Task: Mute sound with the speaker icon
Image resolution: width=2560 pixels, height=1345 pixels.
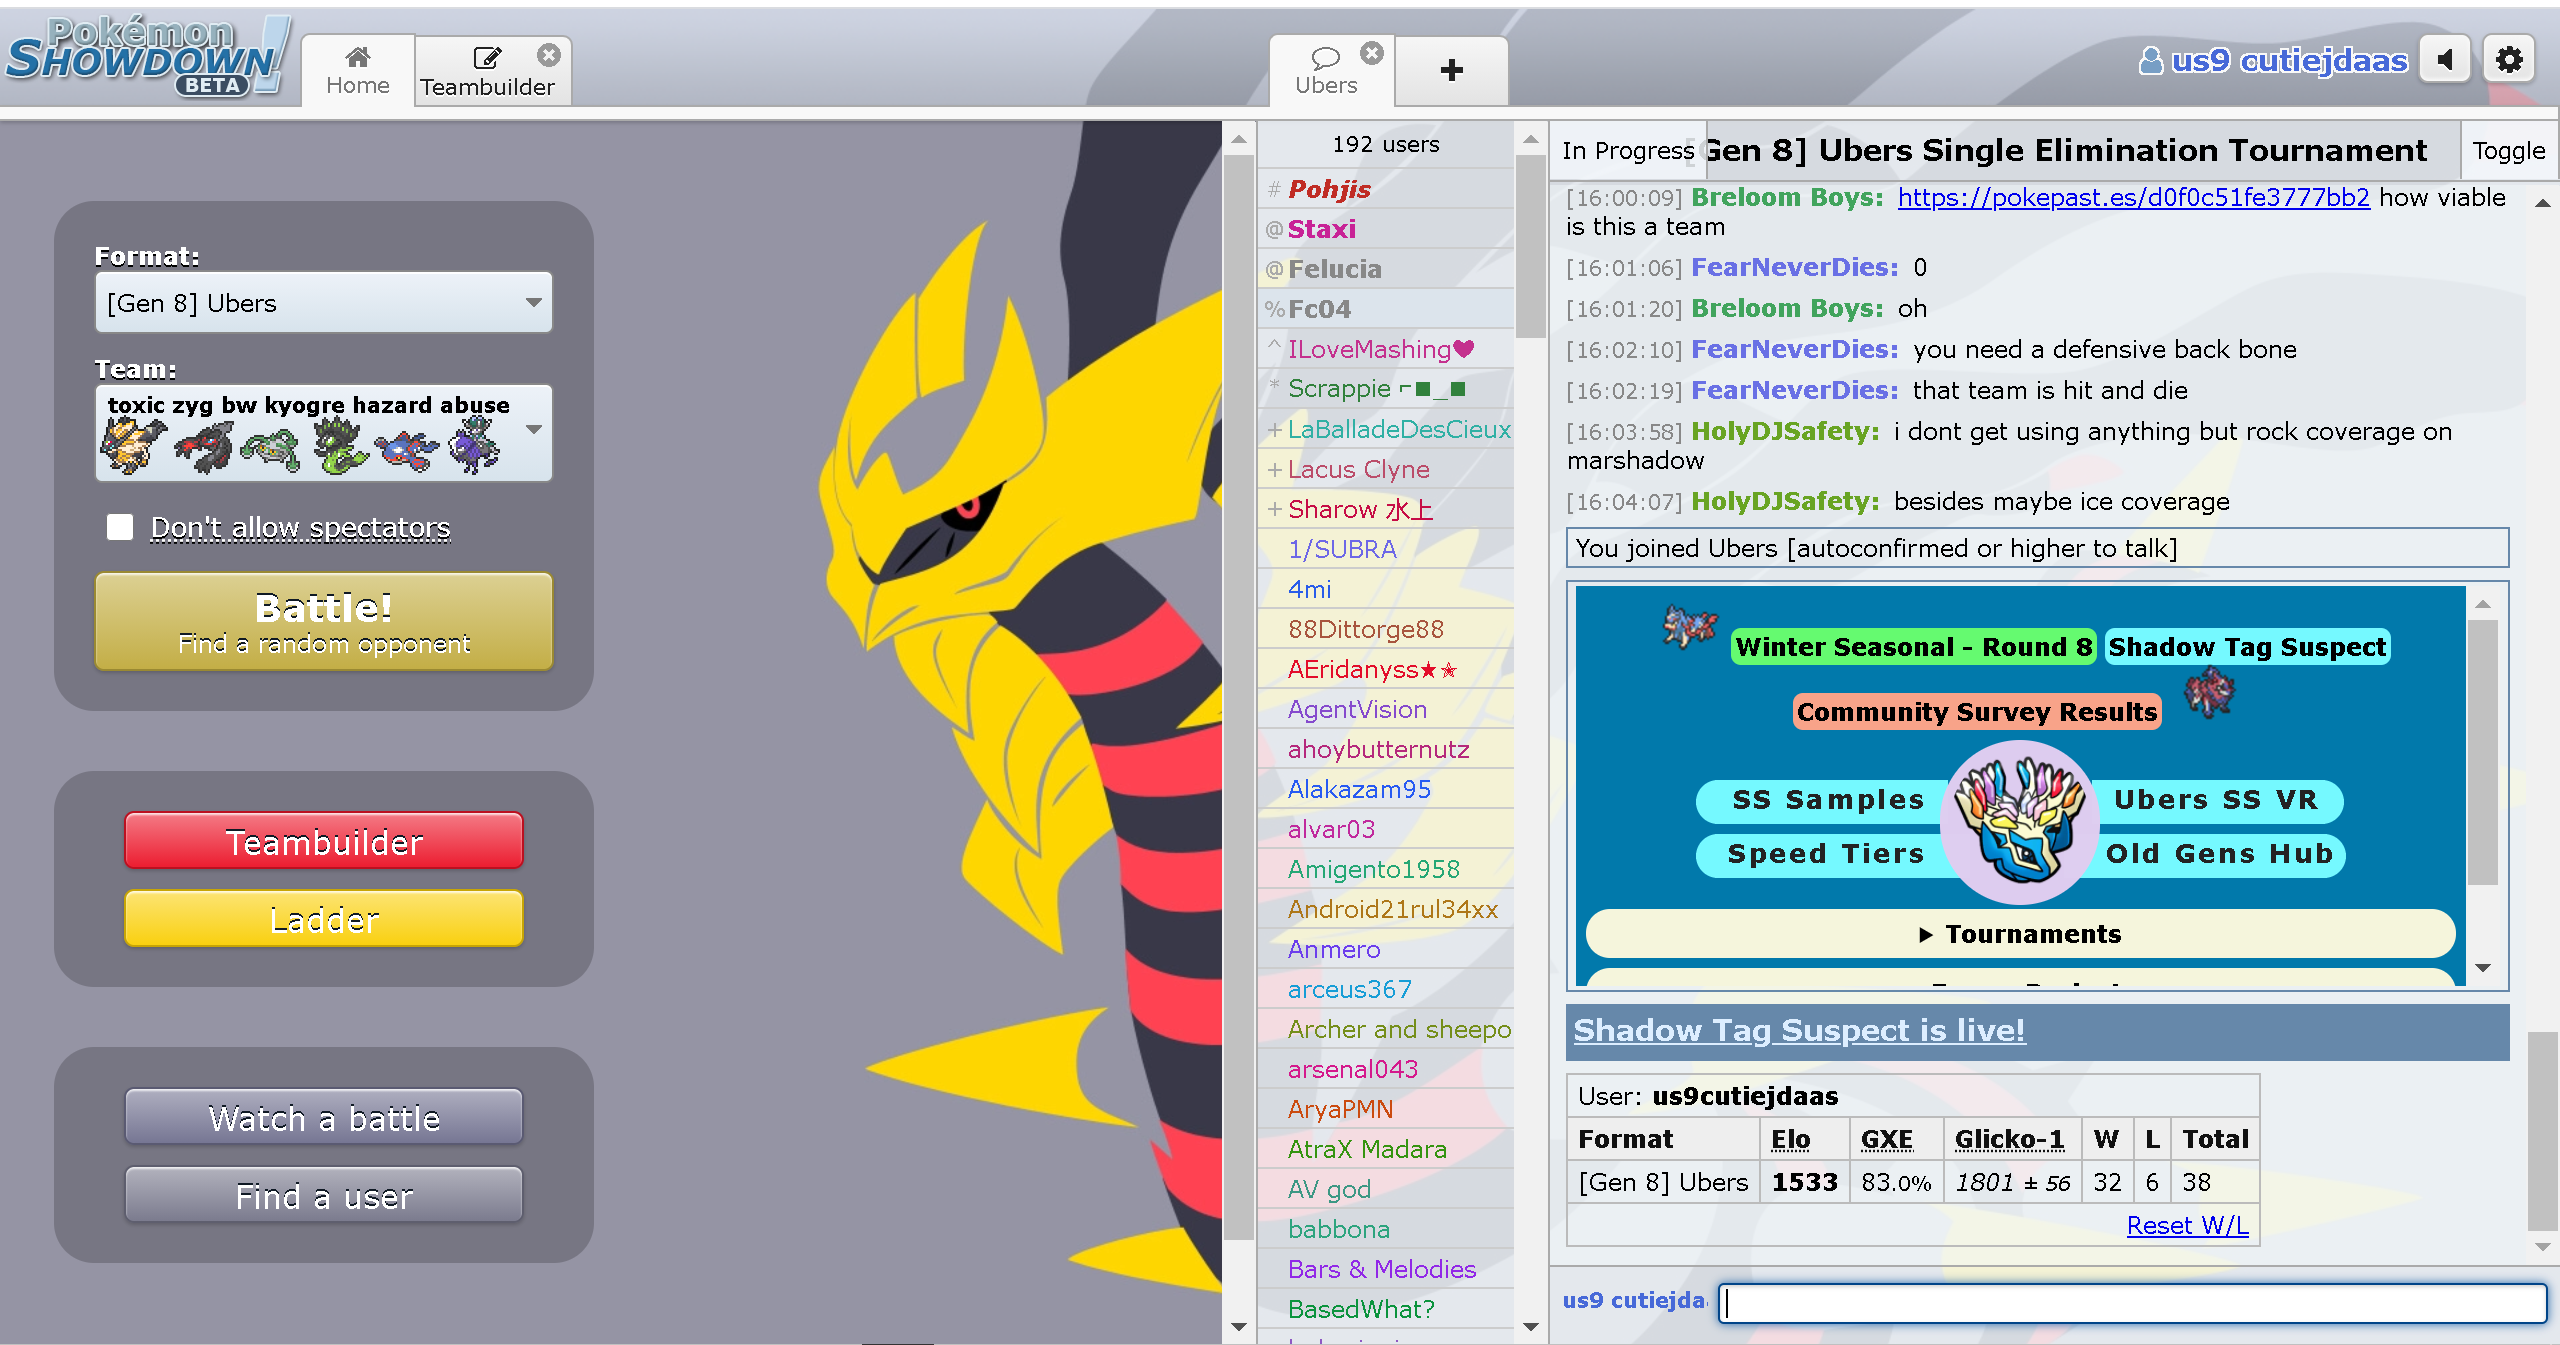Action: [2445, 61]
